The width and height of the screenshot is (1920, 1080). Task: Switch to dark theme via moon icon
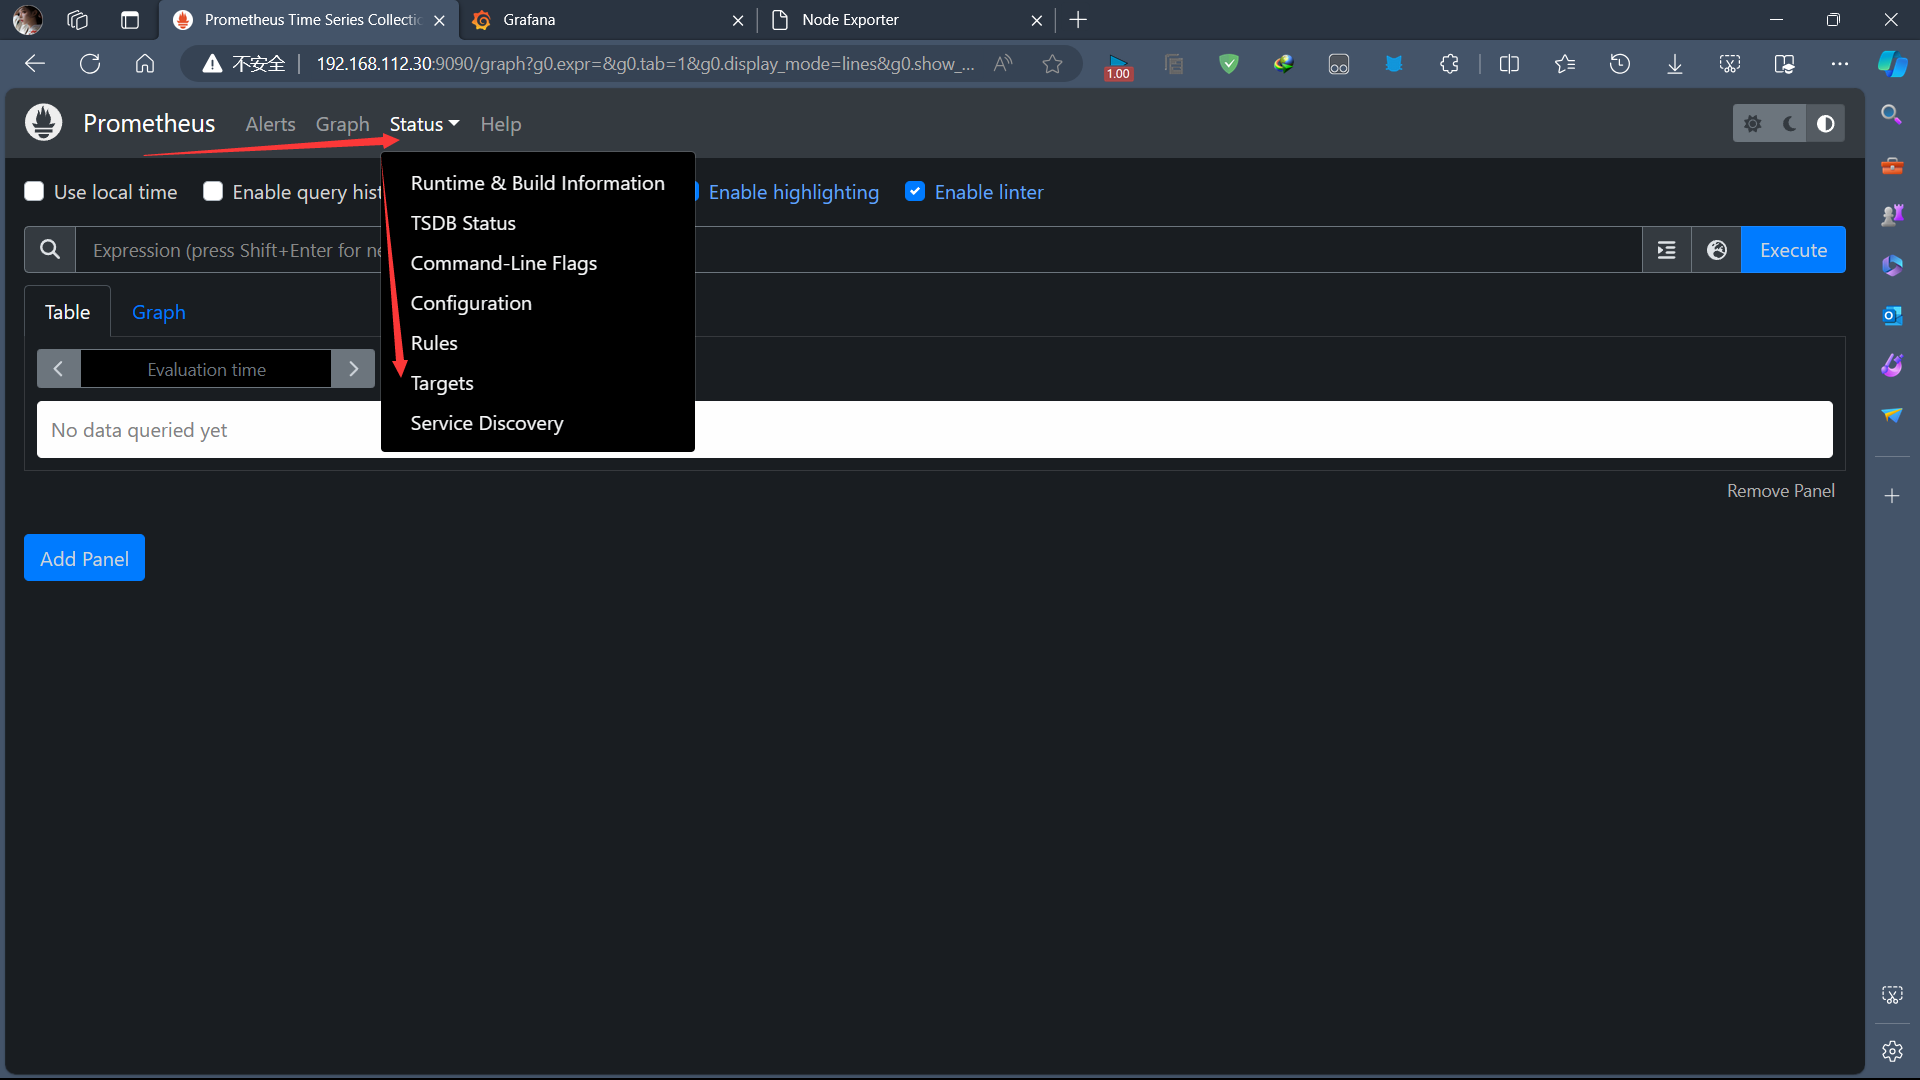(1789, 123)
